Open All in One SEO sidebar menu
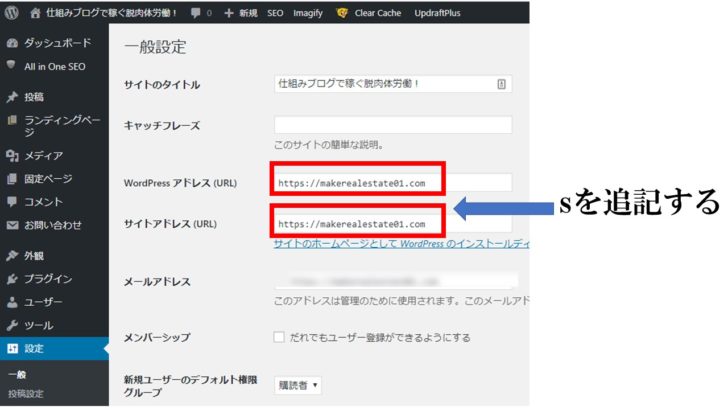The width and height of the screenshot is (728, 410). 55,66
